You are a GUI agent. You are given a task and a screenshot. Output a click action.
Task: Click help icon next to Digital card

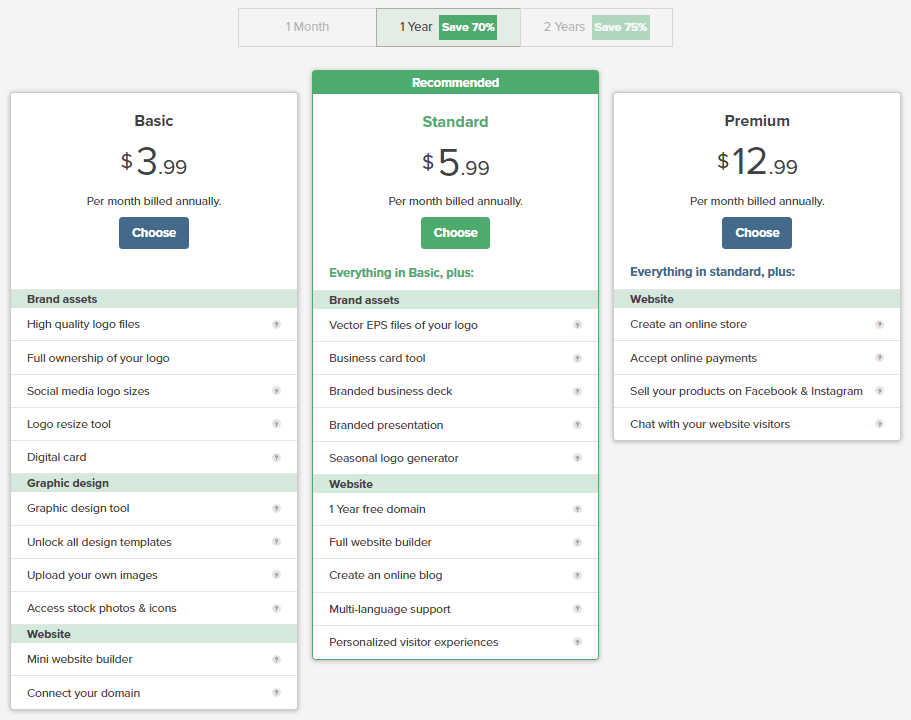pos(276,458)
